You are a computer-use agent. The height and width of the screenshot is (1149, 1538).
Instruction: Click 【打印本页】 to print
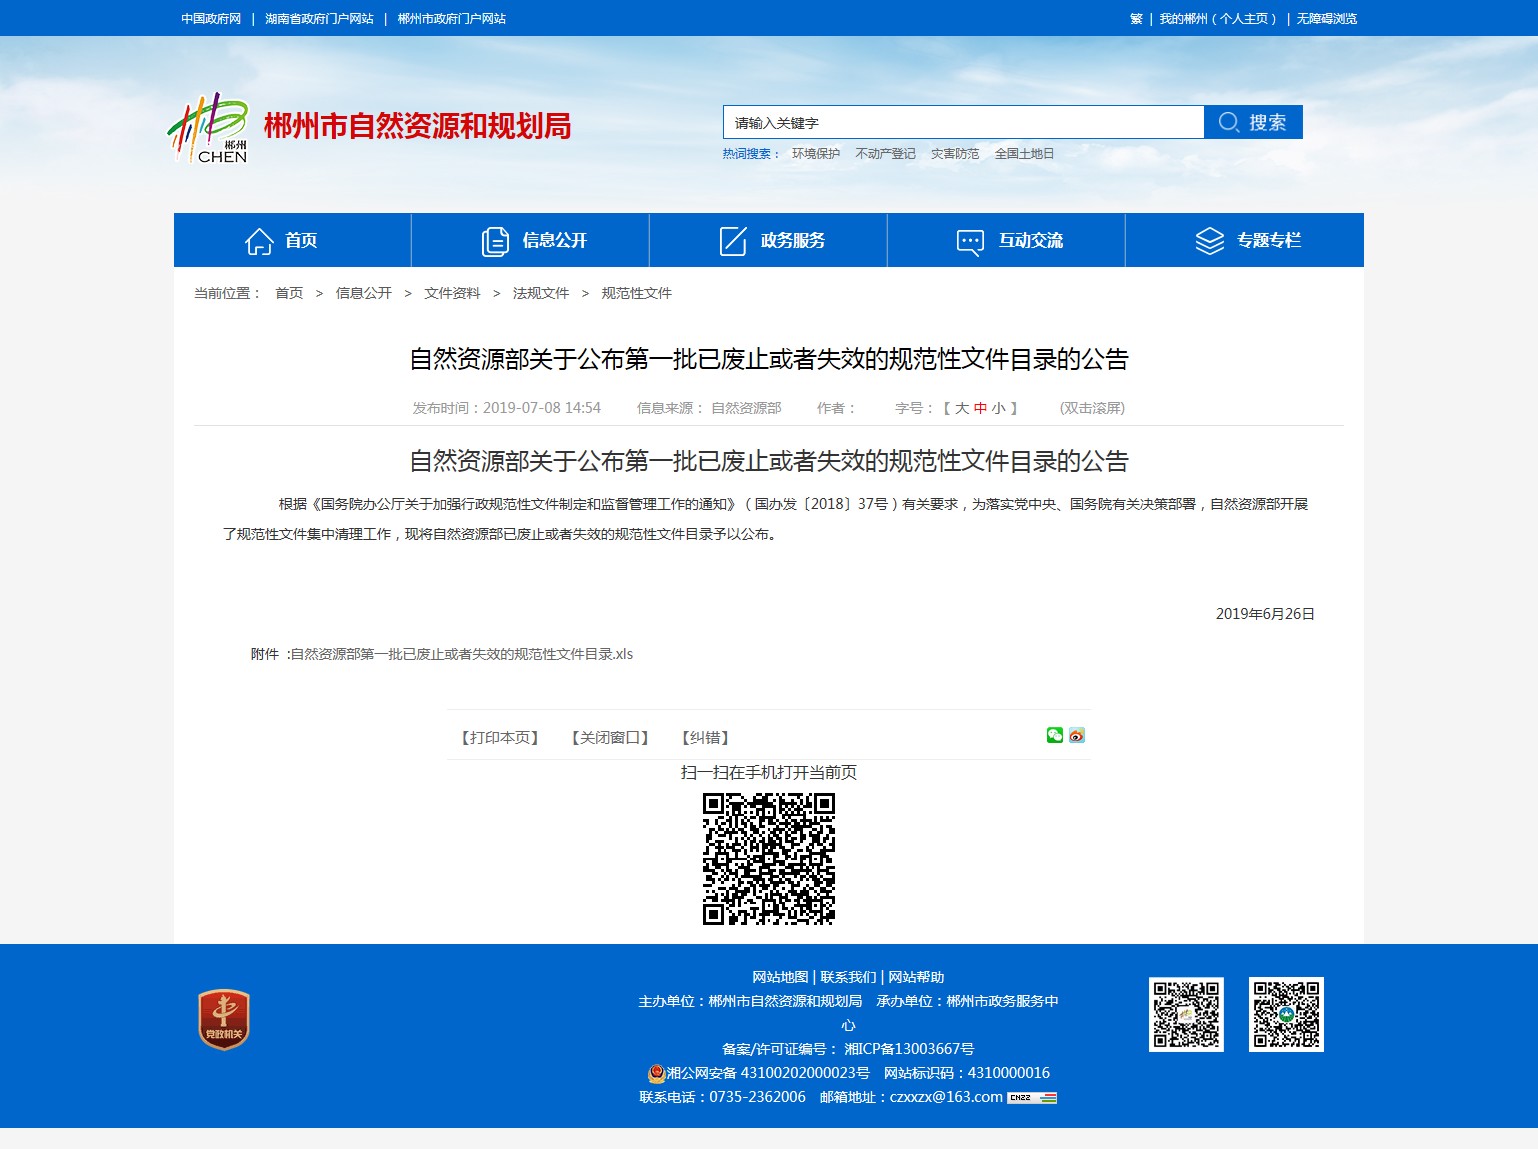tap(500, 738)
